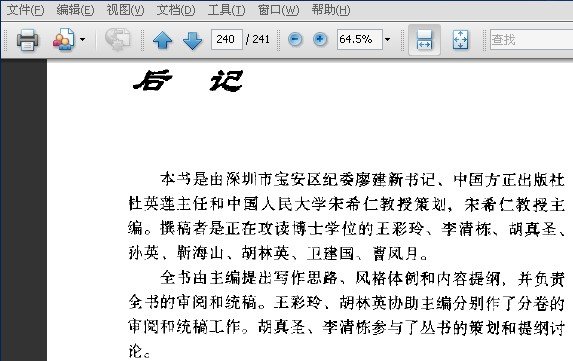Open the 视图(V) menu
Viewport: 573px width, 361px height.
pyautogui.click(x=125, y=10)
